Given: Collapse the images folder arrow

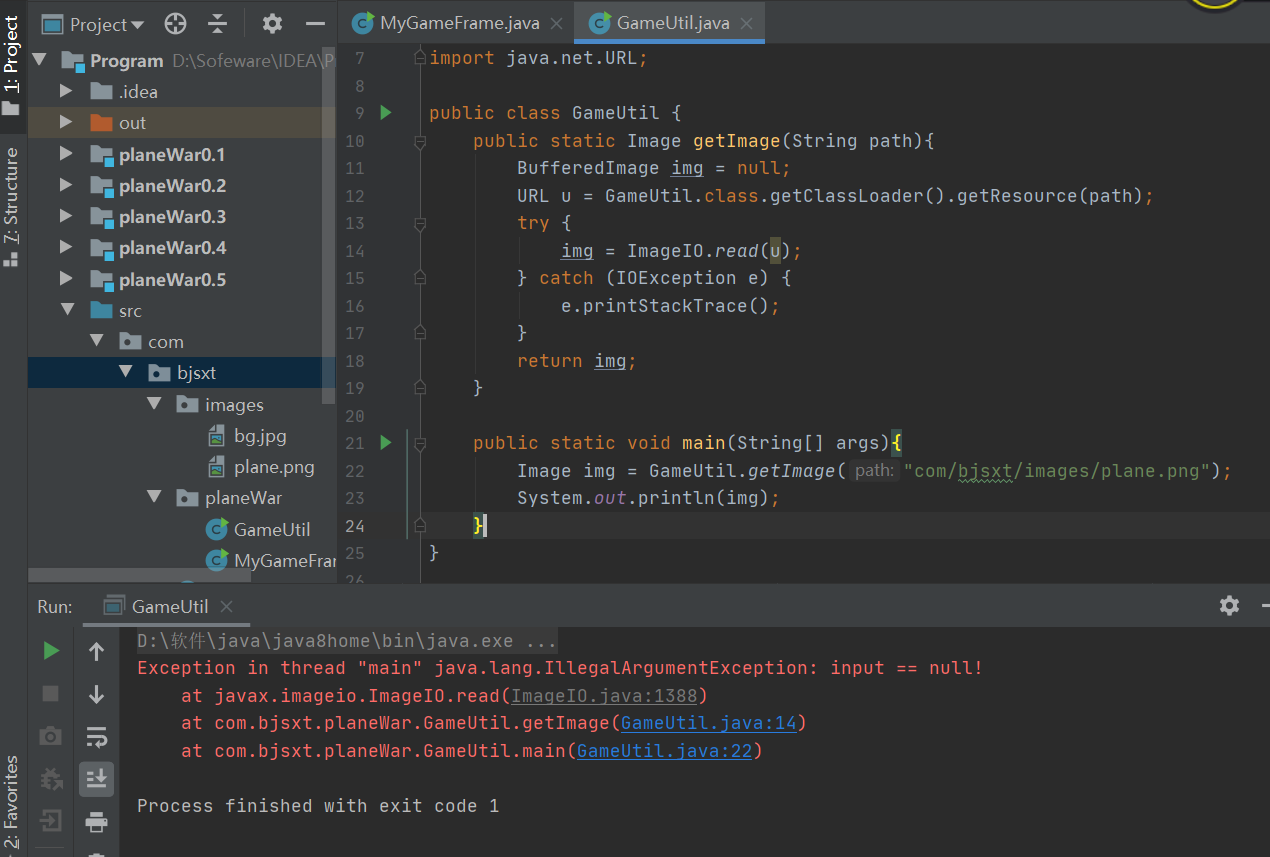Looking at the screenshot, I should pos(155,404).
